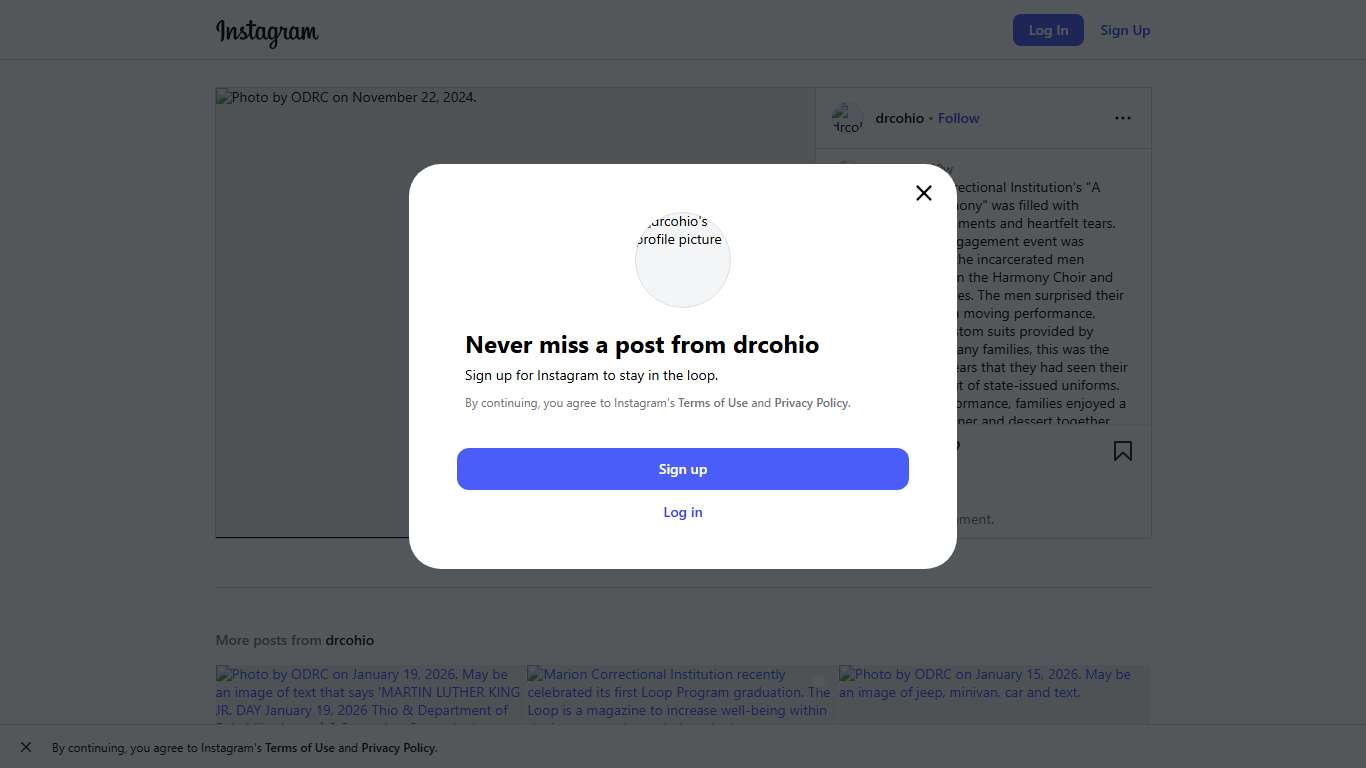Click drcohio's profile picture in the popup
The width and height of the screenshot is (1366, 768).
click(x=683, y=259)
